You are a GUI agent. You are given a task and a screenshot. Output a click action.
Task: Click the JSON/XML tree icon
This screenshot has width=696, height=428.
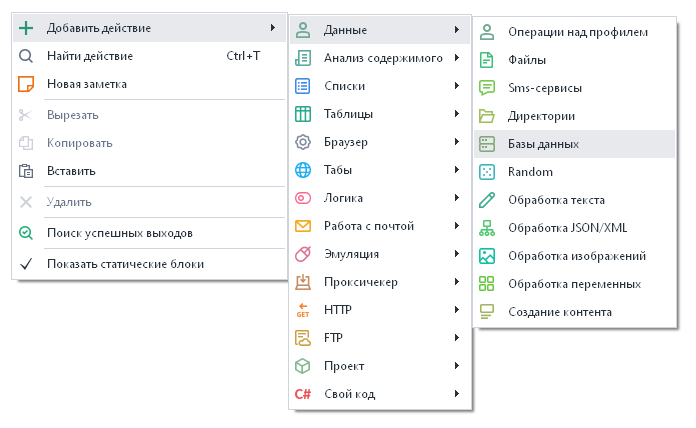487,228
